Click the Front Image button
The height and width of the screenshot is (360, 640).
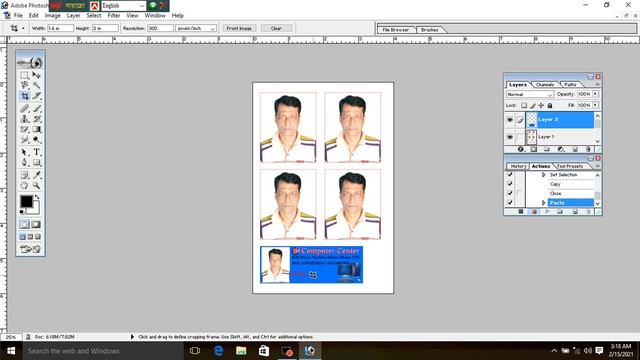point(239,28)
